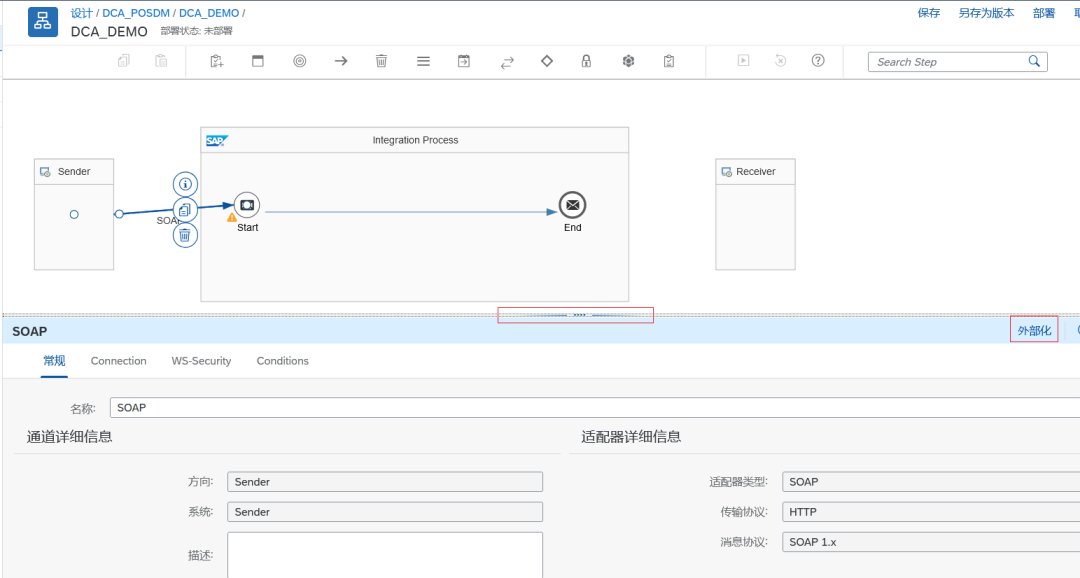Image resolution: width=1080 pixels, height=578 pixels.
Task: Click the 系统 field showing Sender
Action: pos(385,512)
